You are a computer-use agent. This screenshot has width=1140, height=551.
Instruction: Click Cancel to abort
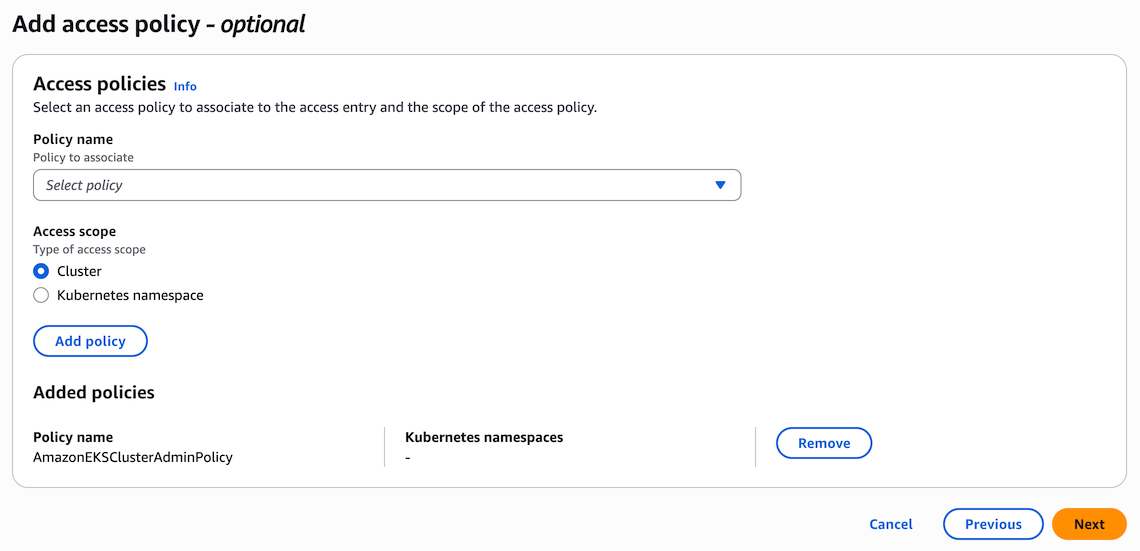[890, 524]
